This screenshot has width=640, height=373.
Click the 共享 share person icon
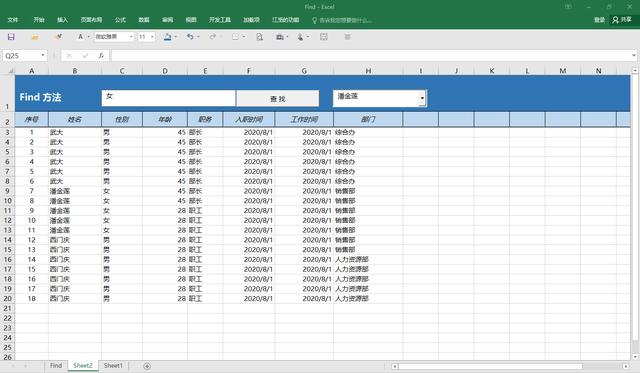tap(615, 20)
